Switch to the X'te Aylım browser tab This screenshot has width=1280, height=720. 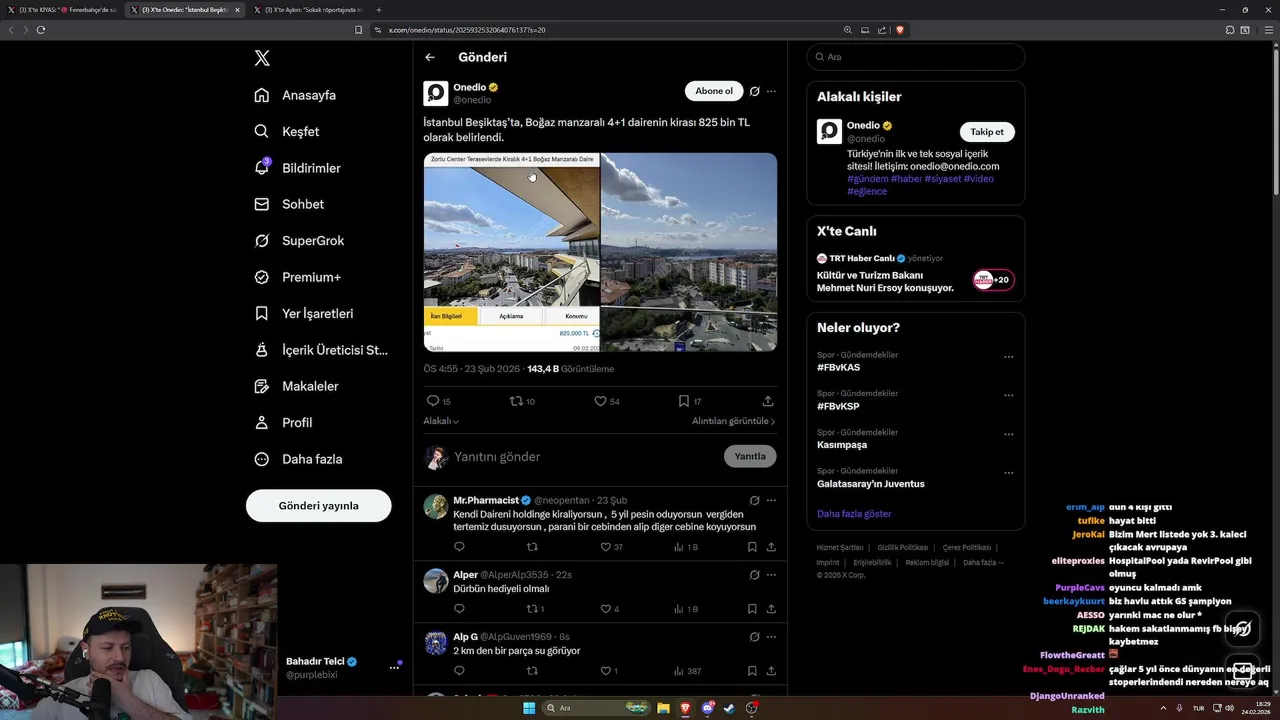coord(307,10)
